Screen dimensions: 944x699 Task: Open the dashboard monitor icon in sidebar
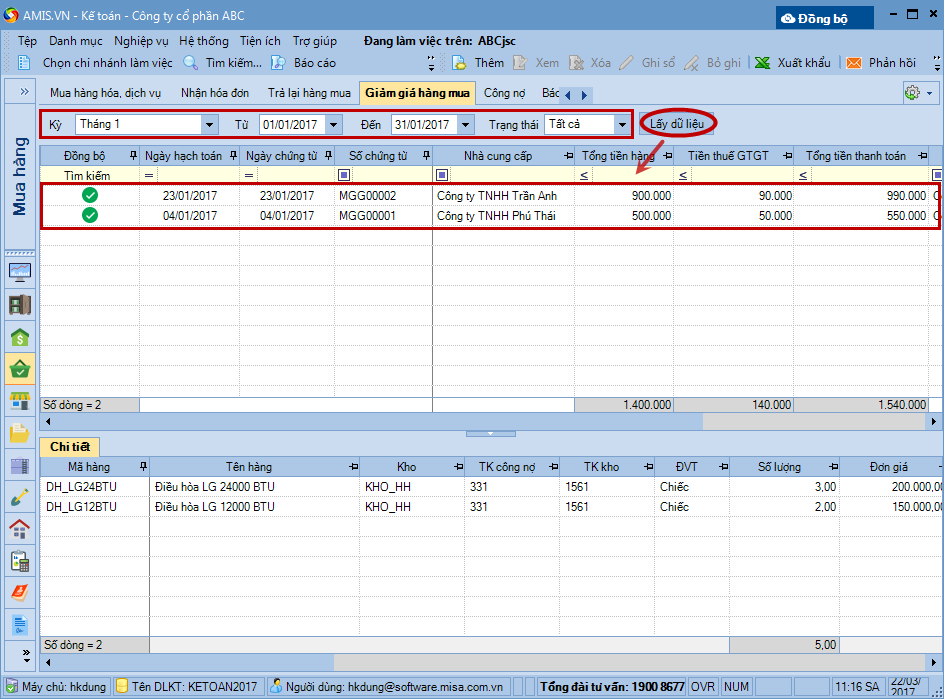click(19, 272)
